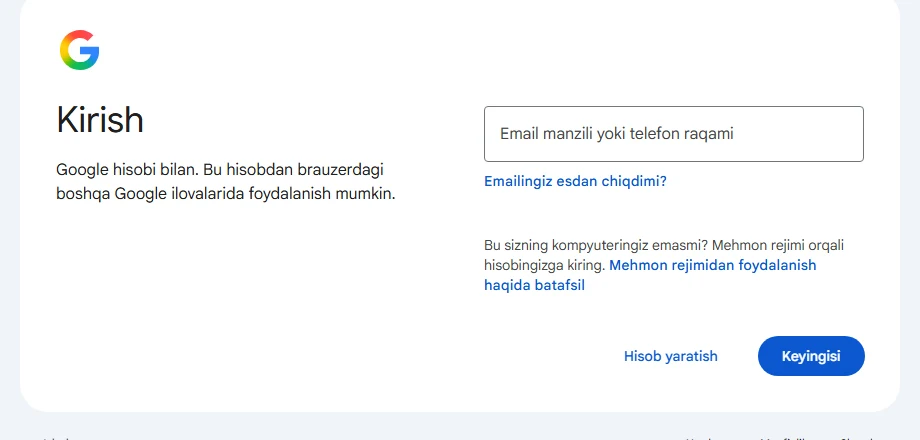The width and height of the screenshot is (920, 440).
Task: Click the Google logo icon
Action: [79, 50]
